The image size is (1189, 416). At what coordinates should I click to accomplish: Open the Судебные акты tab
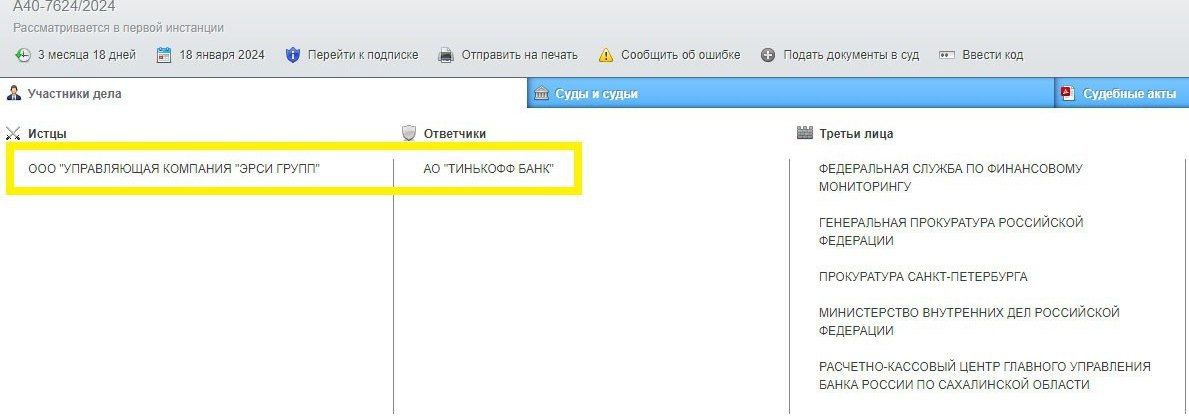tap(1130, 94)
